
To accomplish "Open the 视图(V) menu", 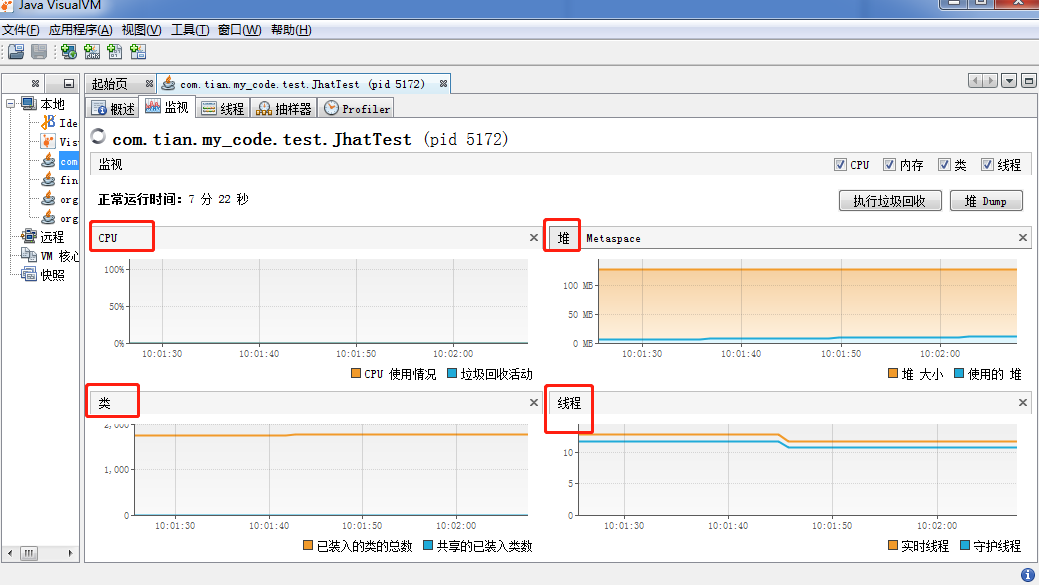I will click(x=141, y=30).
